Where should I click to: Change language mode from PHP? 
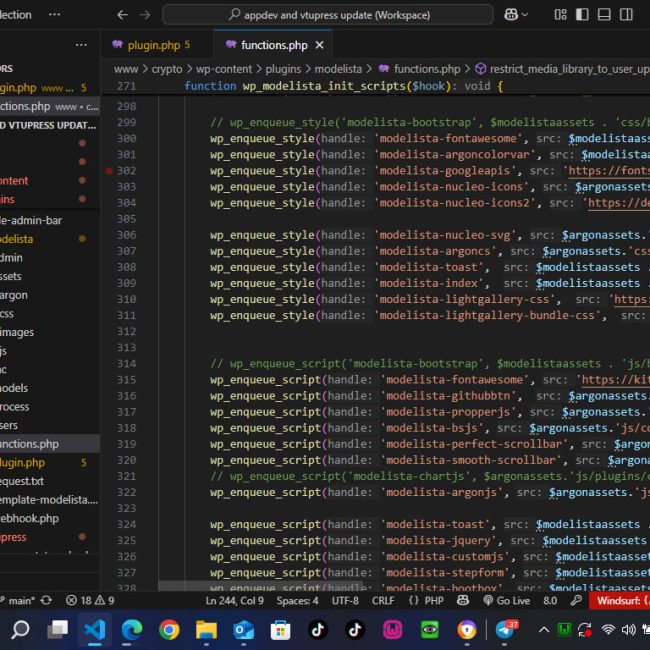point(427,600)
